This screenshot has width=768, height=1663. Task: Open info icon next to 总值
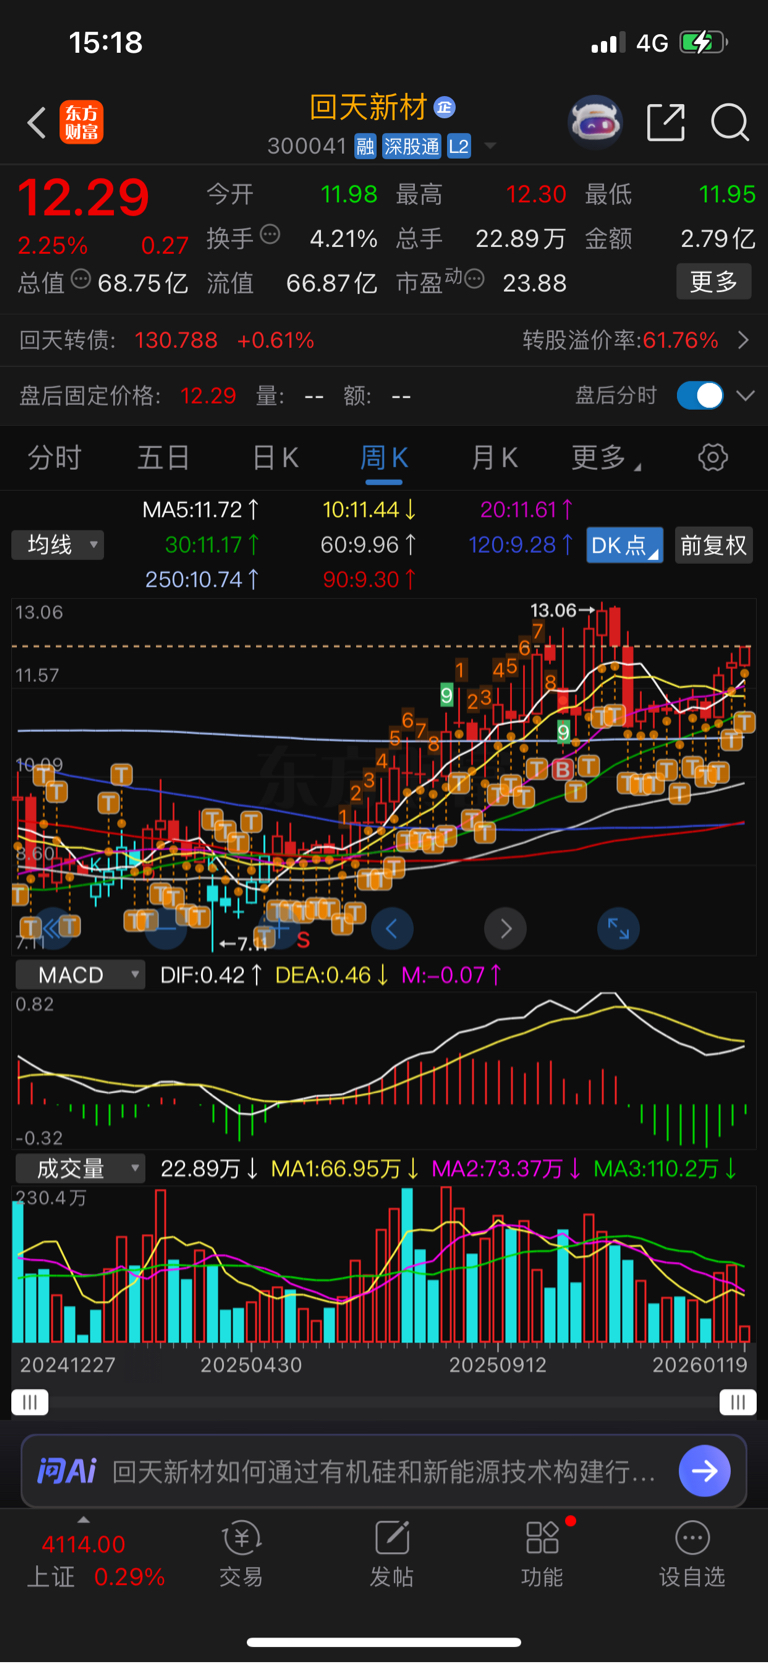[x=81, y=279]
